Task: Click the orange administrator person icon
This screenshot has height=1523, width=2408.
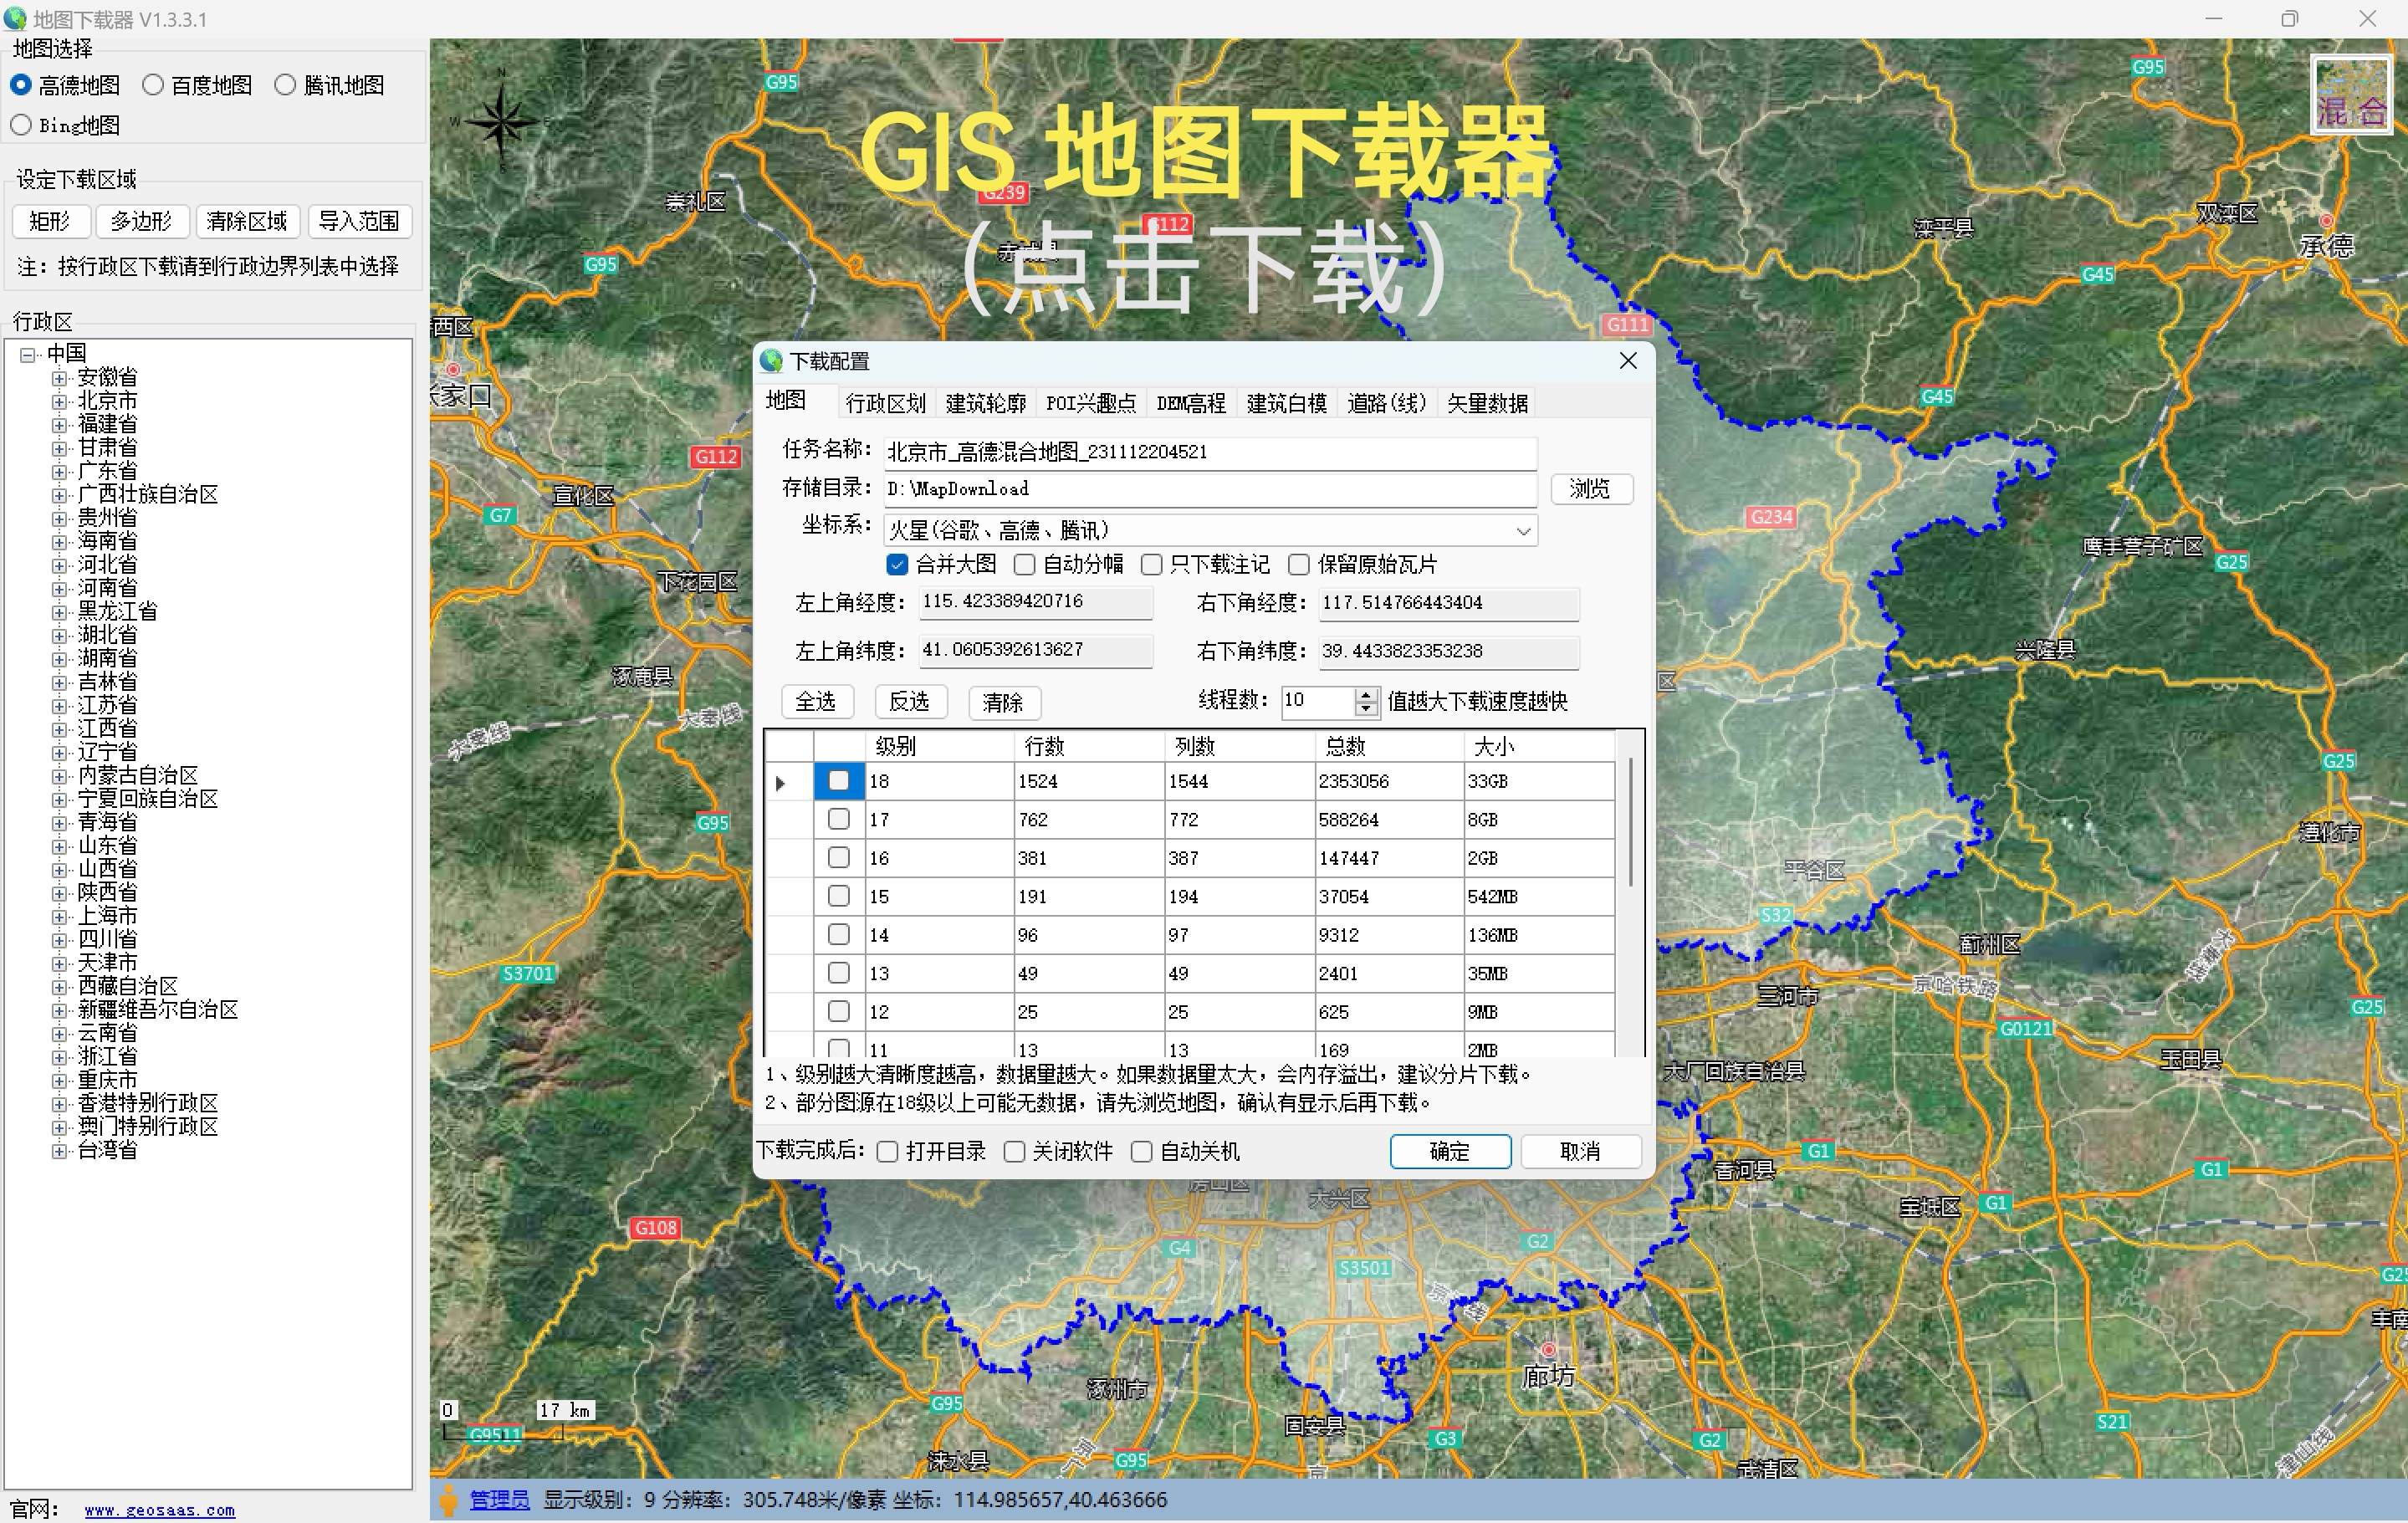Action: click(449, 1500)
